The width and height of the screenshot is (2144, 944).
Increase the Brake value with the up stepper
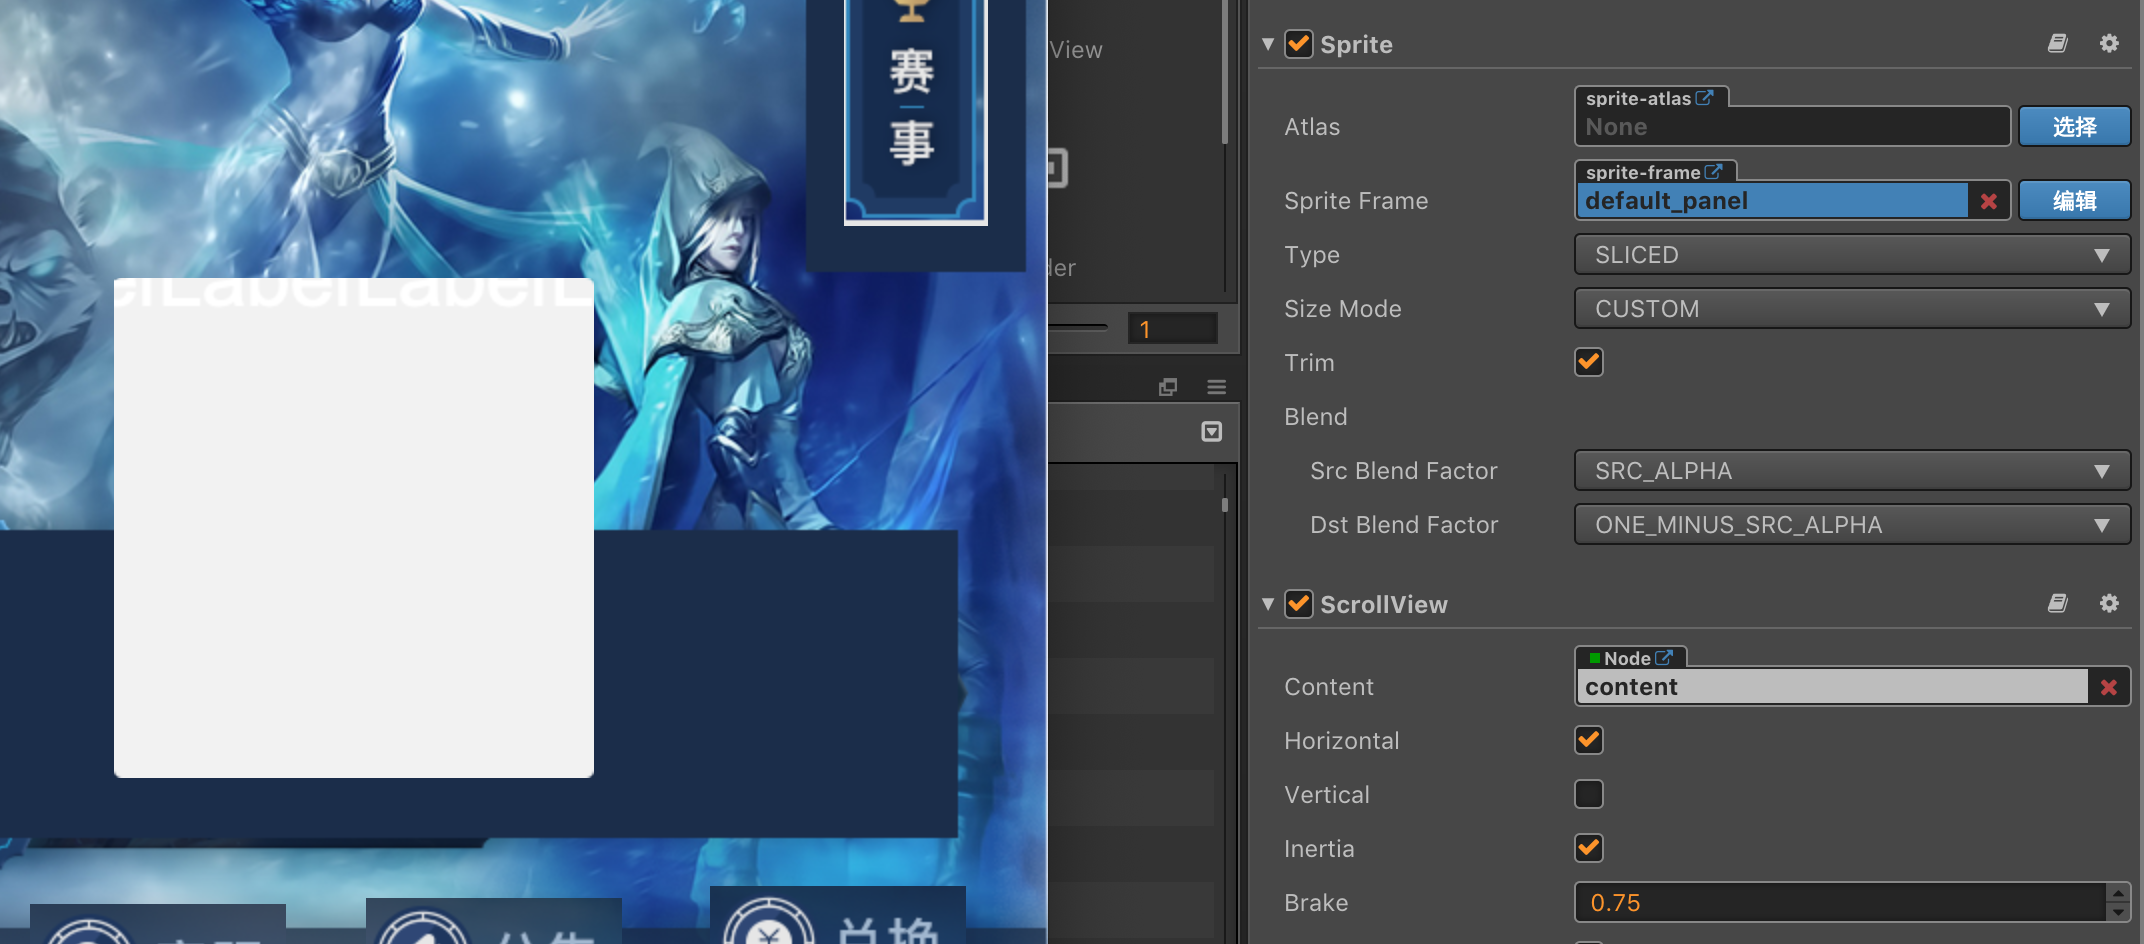(x=2118, y=893)
